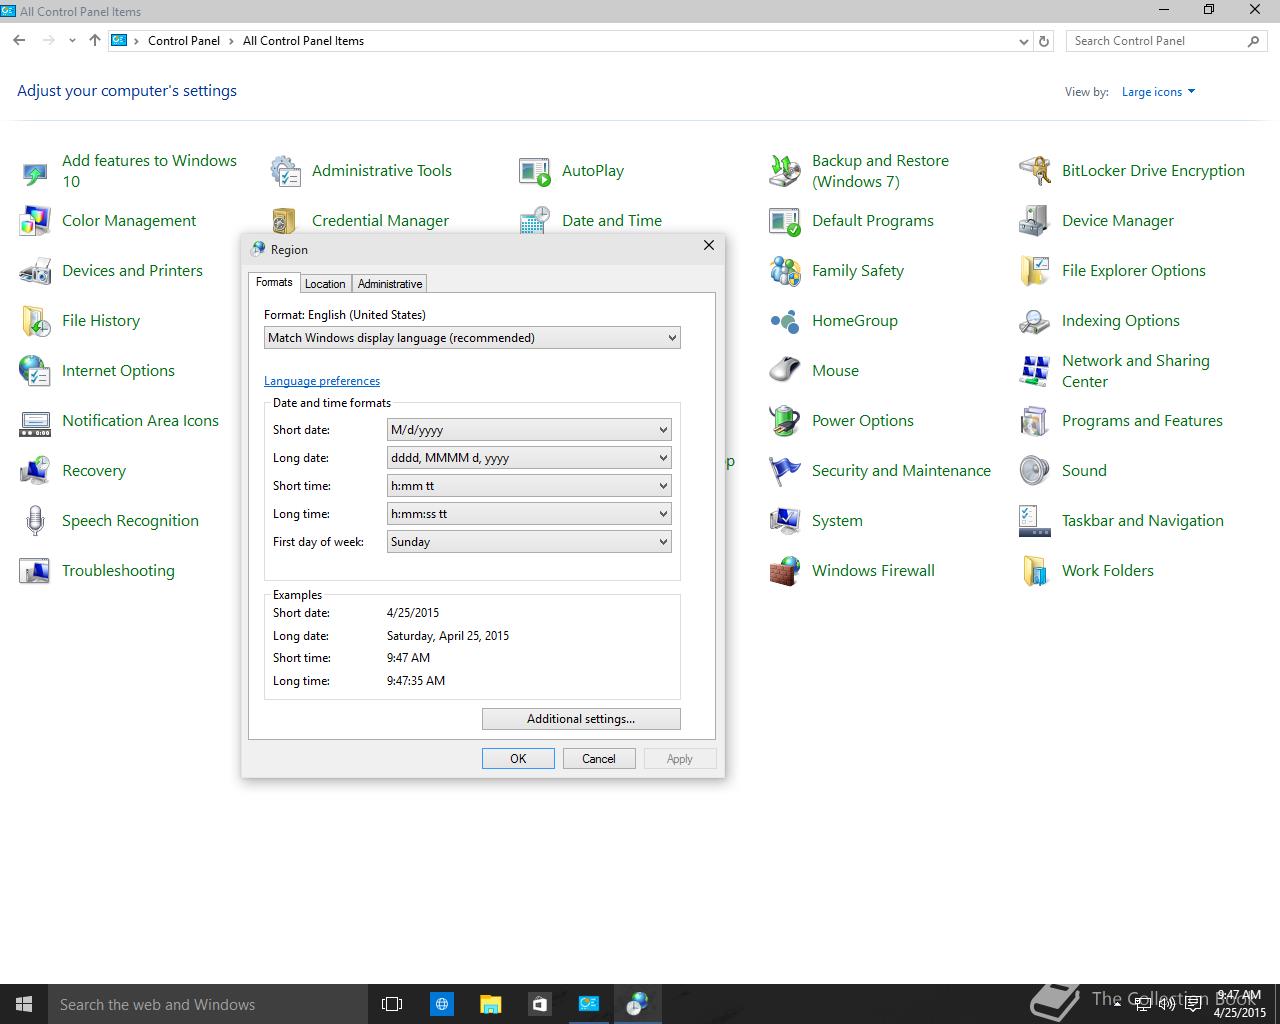This screenshot has height=1024, width=1280.
Task: Open the Windows Start button
Action: pyautogui.click(x=24, y=1004)
